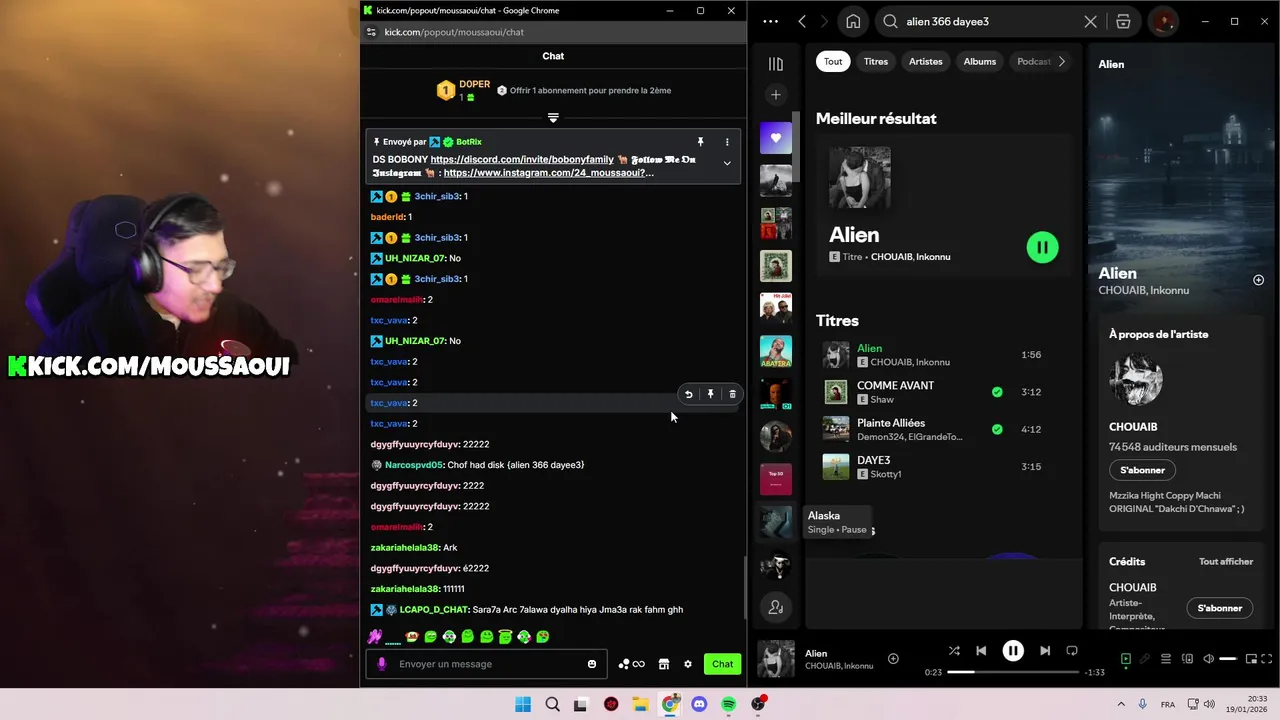Pin the BotRix pinned message icon
1280x720 pixels.
pos(700,142)
